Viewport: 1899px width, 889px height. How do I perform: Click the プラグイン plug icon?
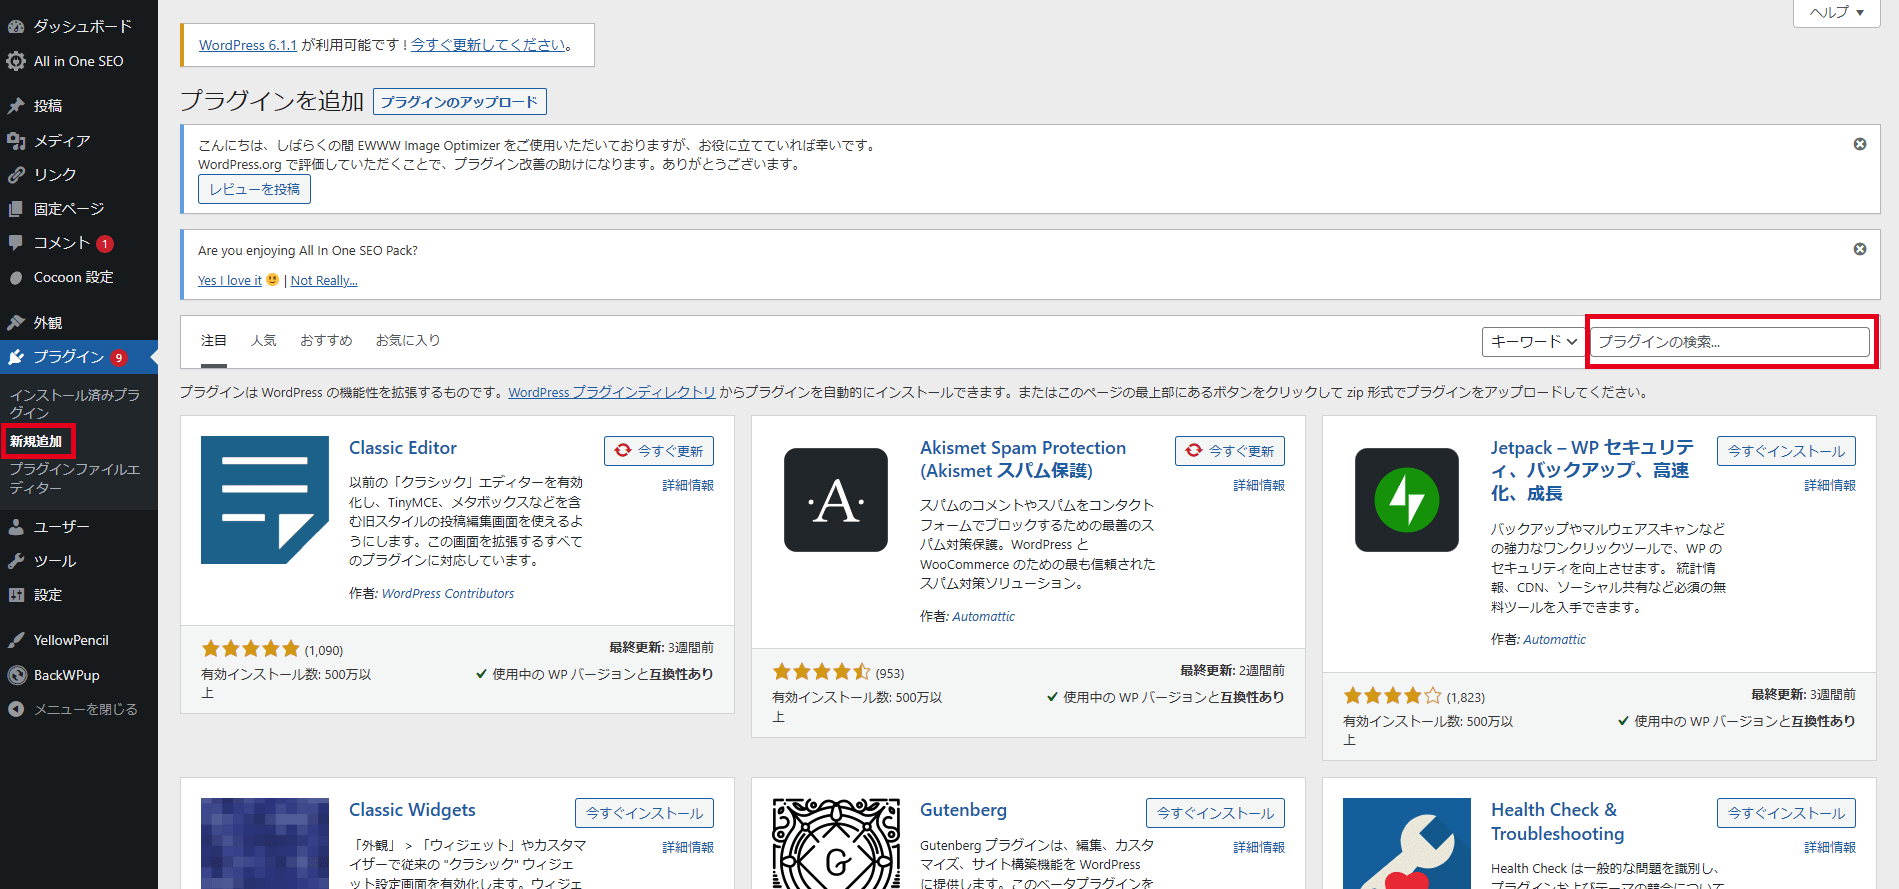point(16,357)
